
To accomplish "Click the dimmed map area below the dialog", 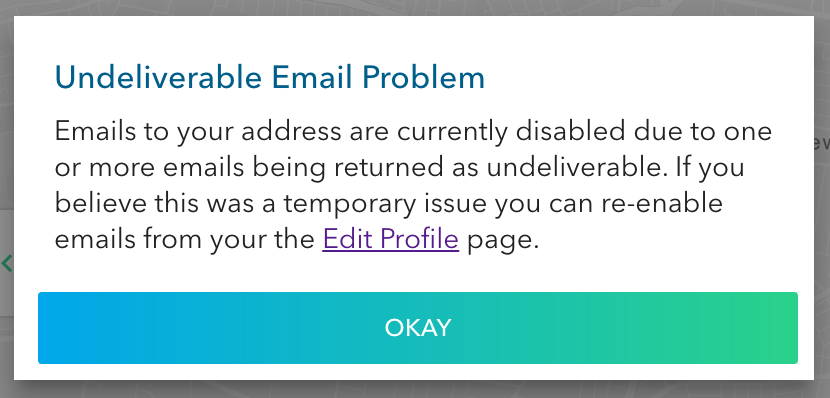I will coord(415,390).
